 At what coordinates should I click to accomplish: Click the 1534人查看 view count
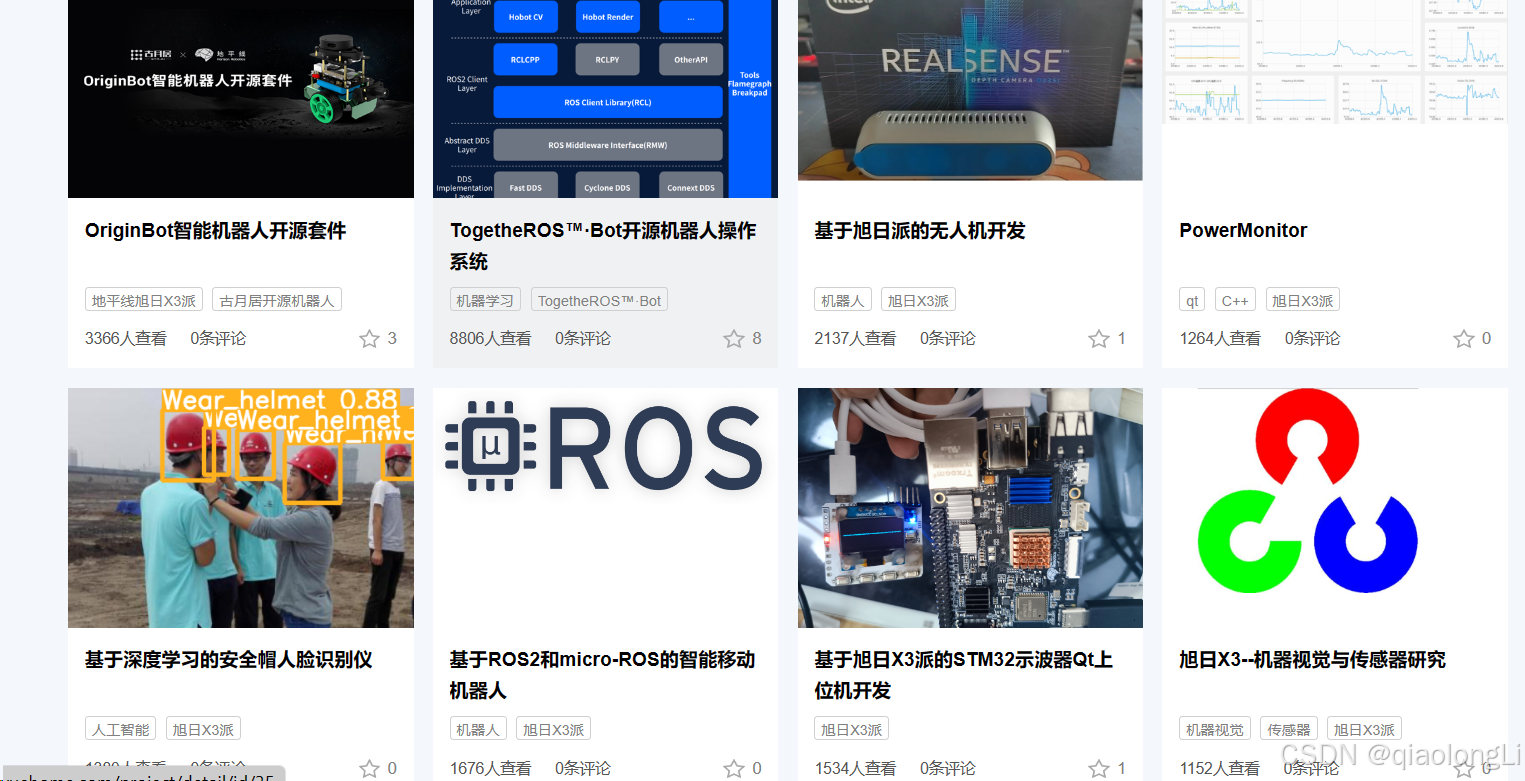[x=855, y=769]
